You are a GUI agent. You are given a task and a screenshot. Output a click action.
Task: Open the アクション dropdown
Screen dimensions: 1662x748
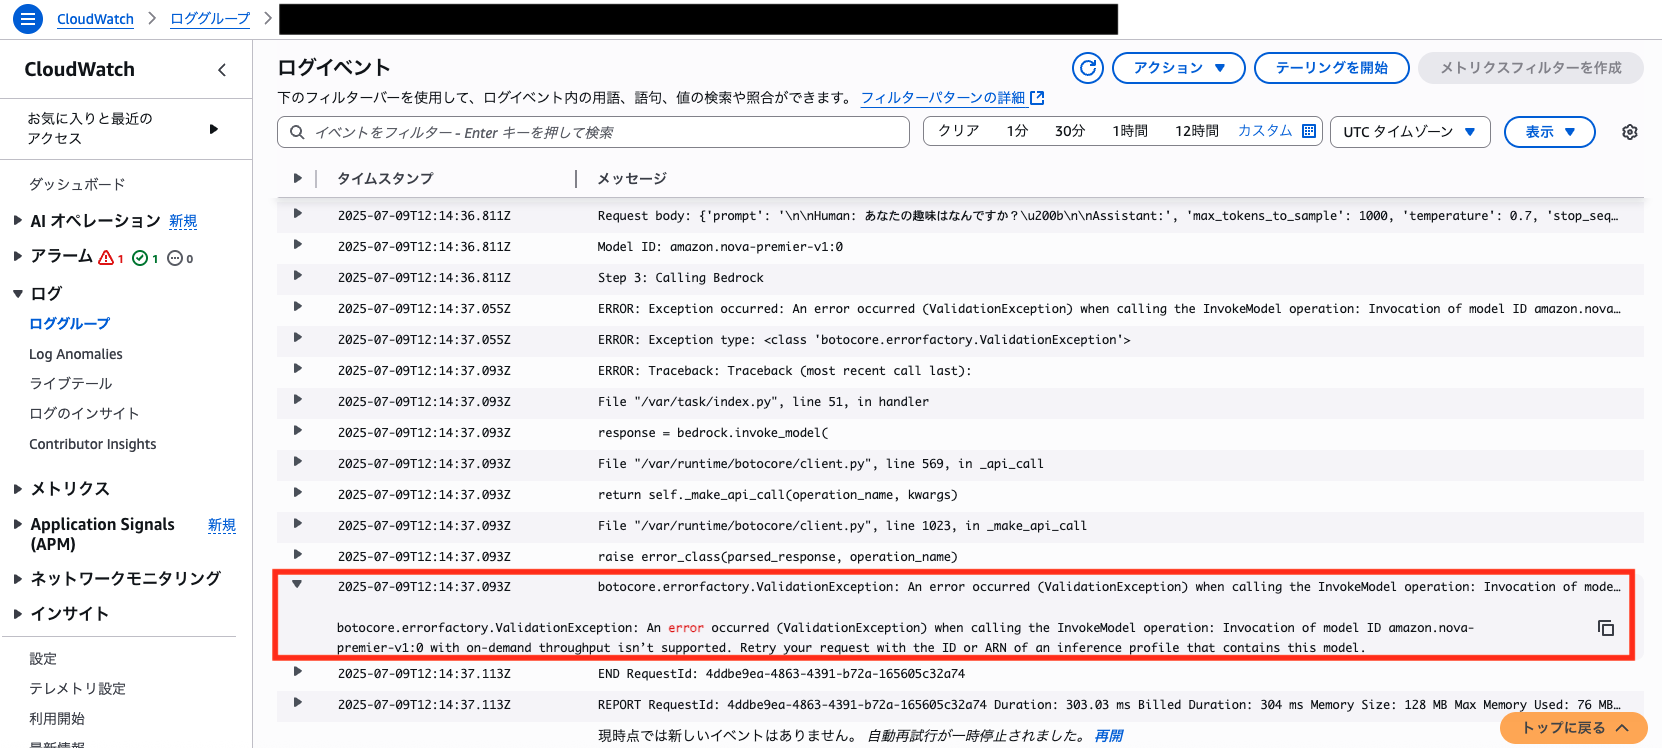click(1178, 68)
